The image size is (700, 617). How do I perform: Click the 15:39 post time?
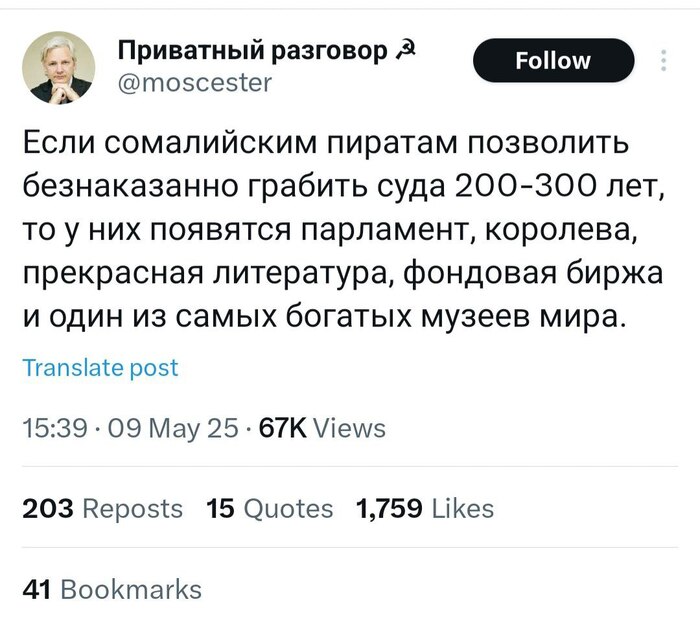click(48, 429)
